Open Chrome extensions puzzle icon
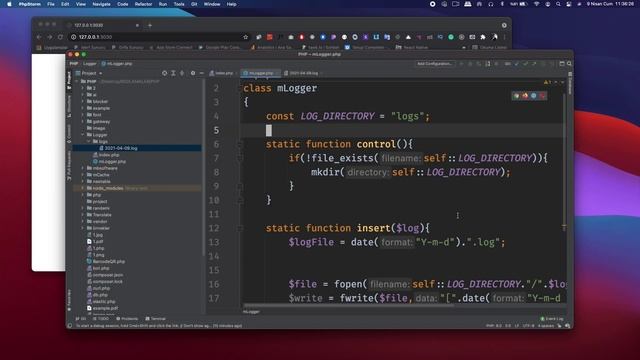This screenshot has height=360, width=640. click(483, 37)
